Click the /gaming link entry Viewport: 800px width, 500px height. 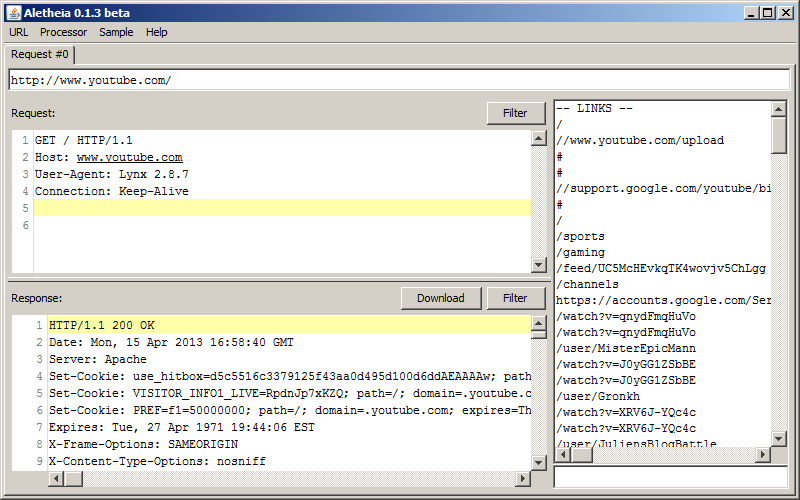click(581, 252)
